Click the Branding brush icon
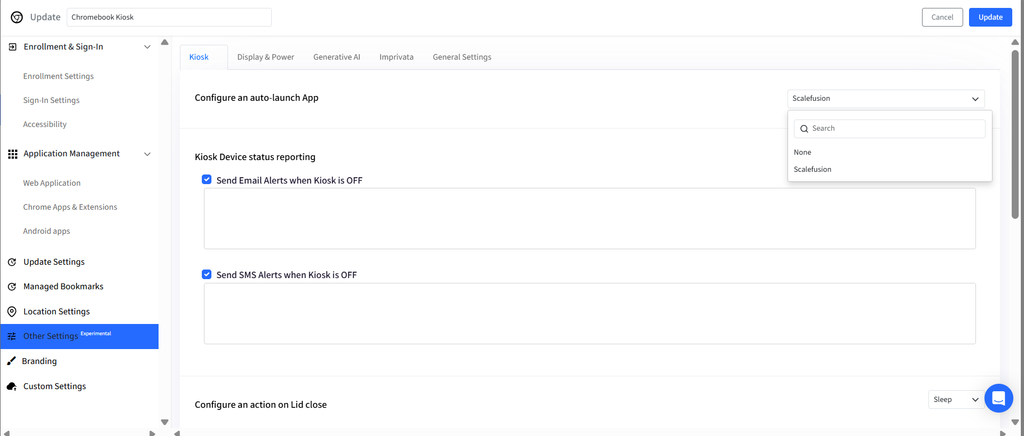 pyautogui.click(x=12, y=361)
